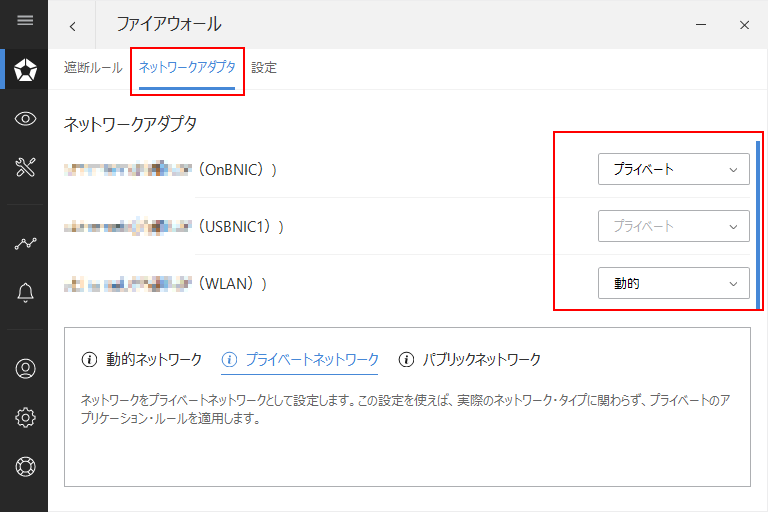Viewport: 768px width, 512px height.
Task: Open the WLAN network type dropdown
Action: click(x=673, y=283)
